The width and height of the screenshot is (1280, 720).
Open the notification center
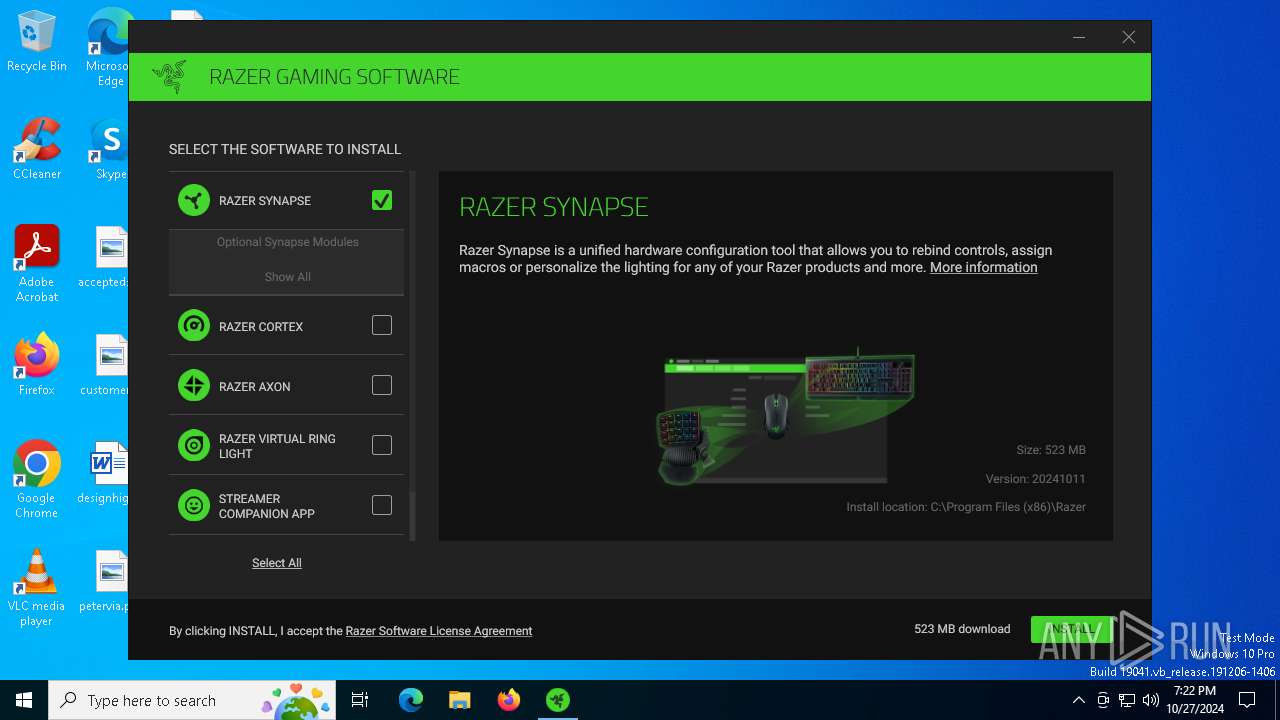[1247, 700]
